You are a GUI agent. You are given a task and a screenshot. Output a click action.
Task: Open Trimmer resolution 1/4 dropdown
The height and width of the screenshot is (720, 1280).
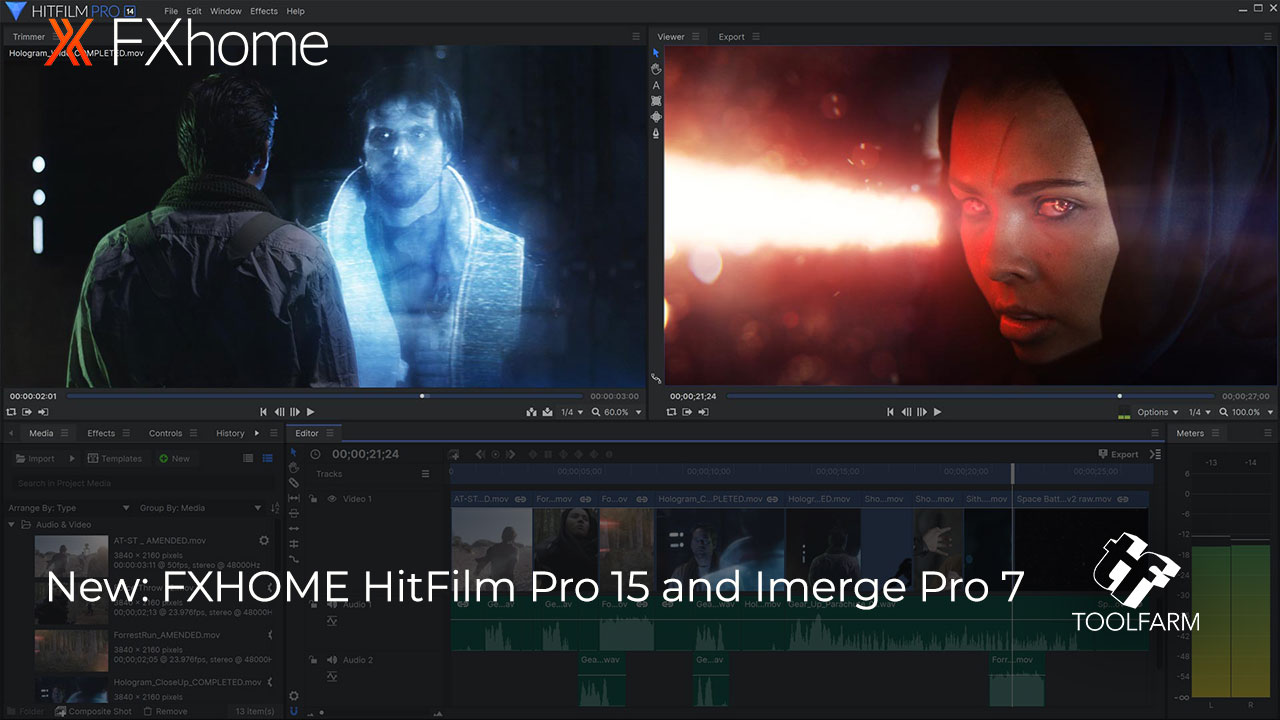(571, 412)
